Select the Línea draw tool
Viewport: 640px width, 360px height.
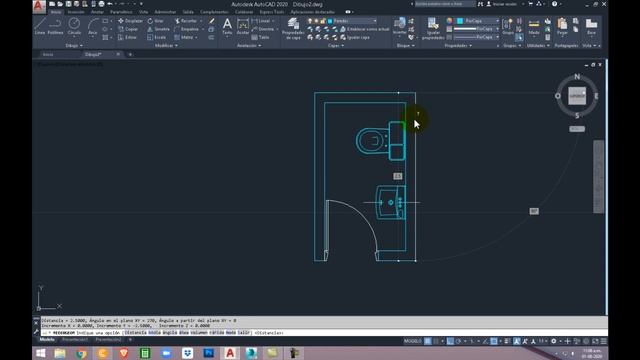40,26
